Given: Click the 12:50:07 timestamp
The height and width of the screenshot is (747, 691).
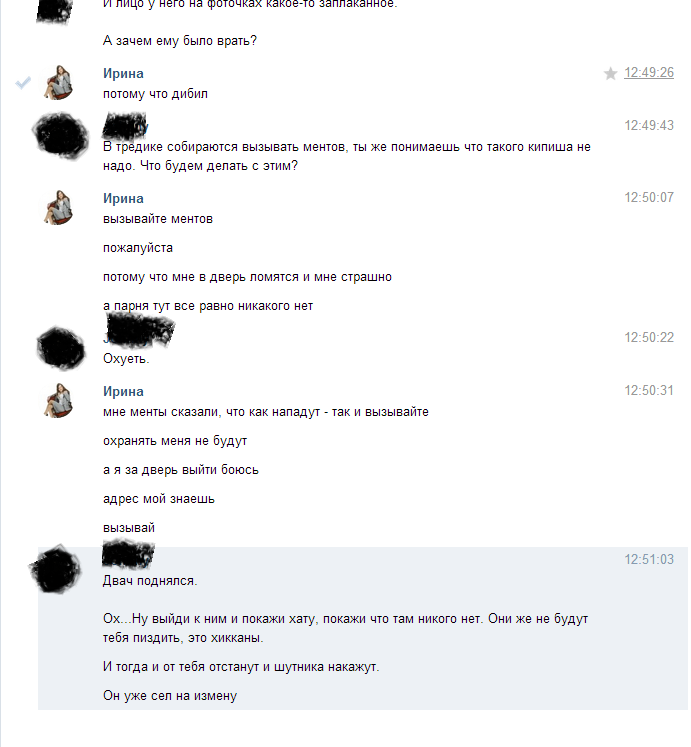Looking at the screenshot, I should (x=649, y=197).
